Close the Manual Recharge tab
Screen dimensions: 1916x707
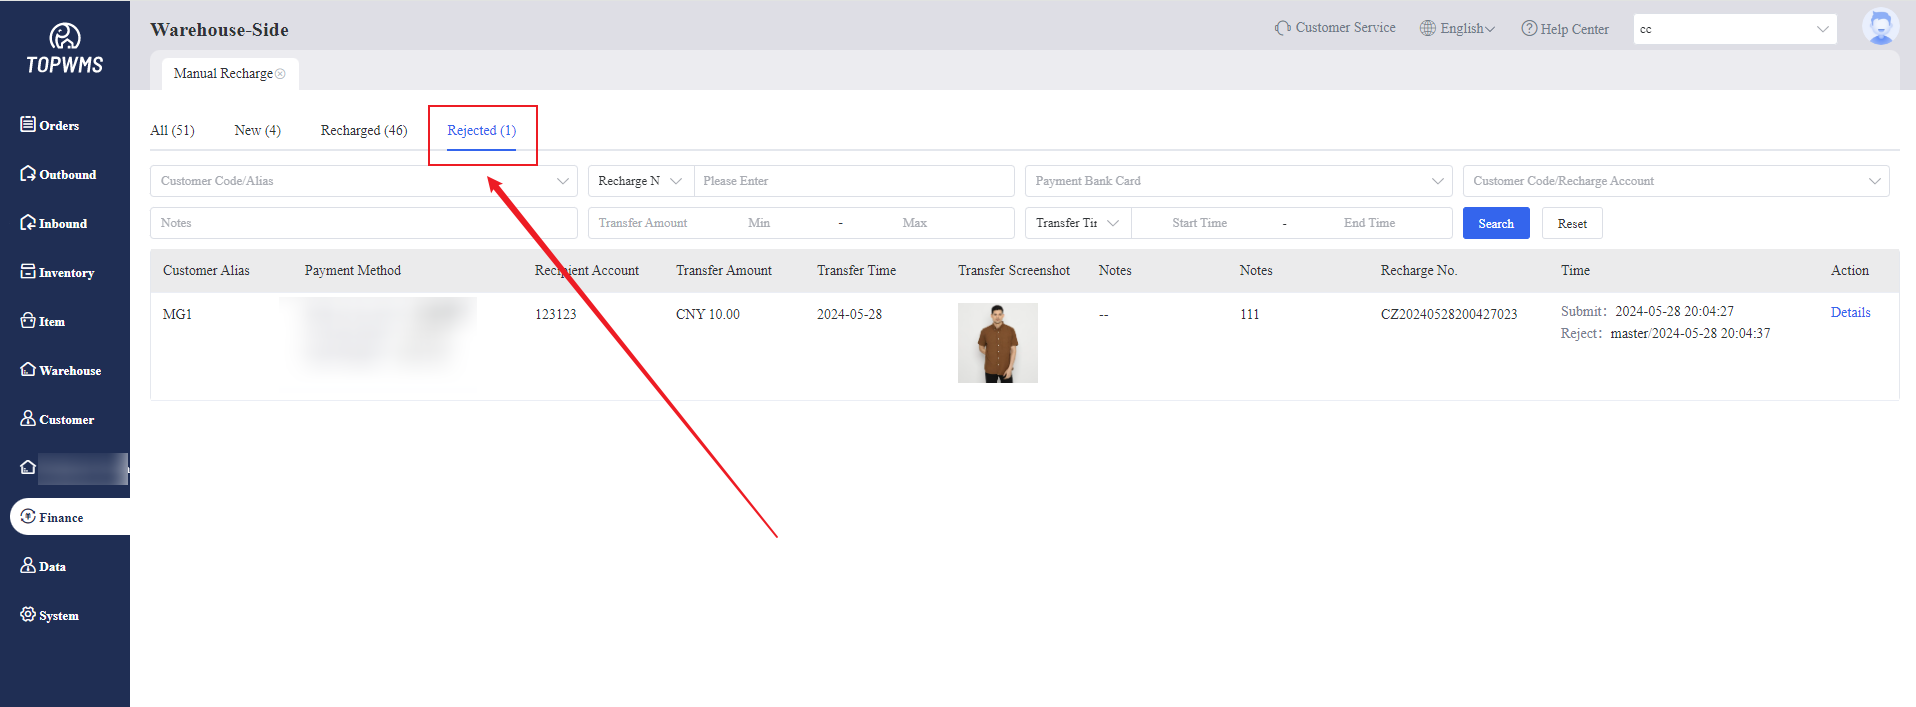pyautogui.click(x=281, y=74)
